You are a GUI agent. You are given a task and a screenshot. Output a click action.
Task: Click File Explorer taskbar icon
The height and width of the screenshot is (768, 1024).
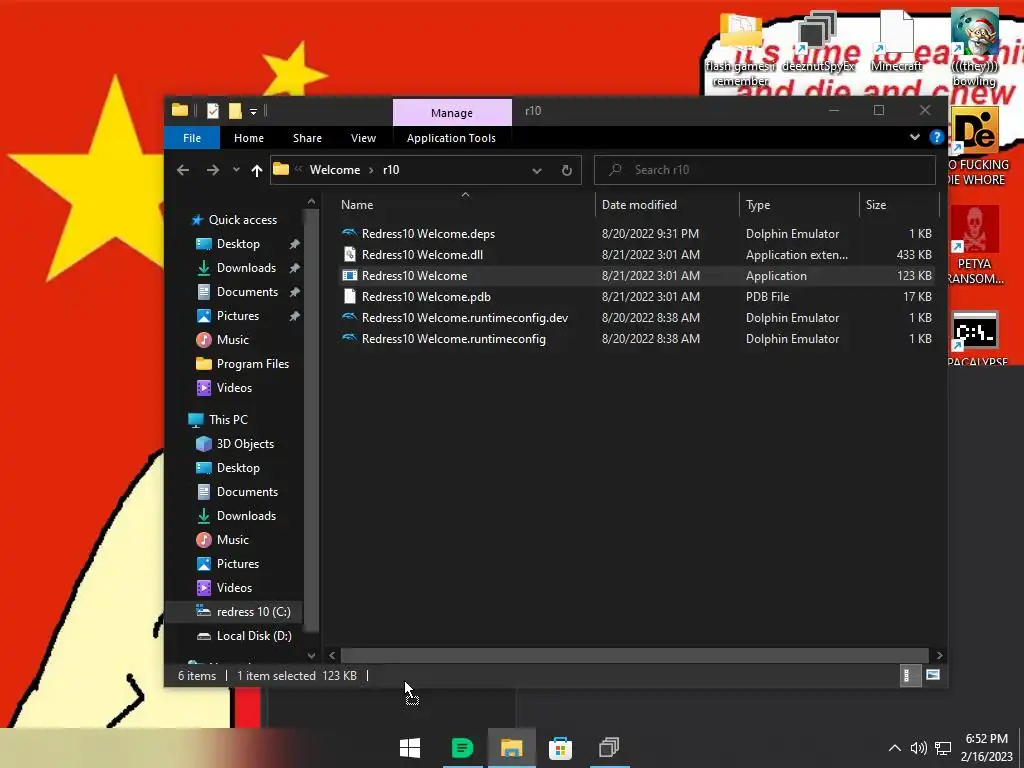(x=511, y=748)
